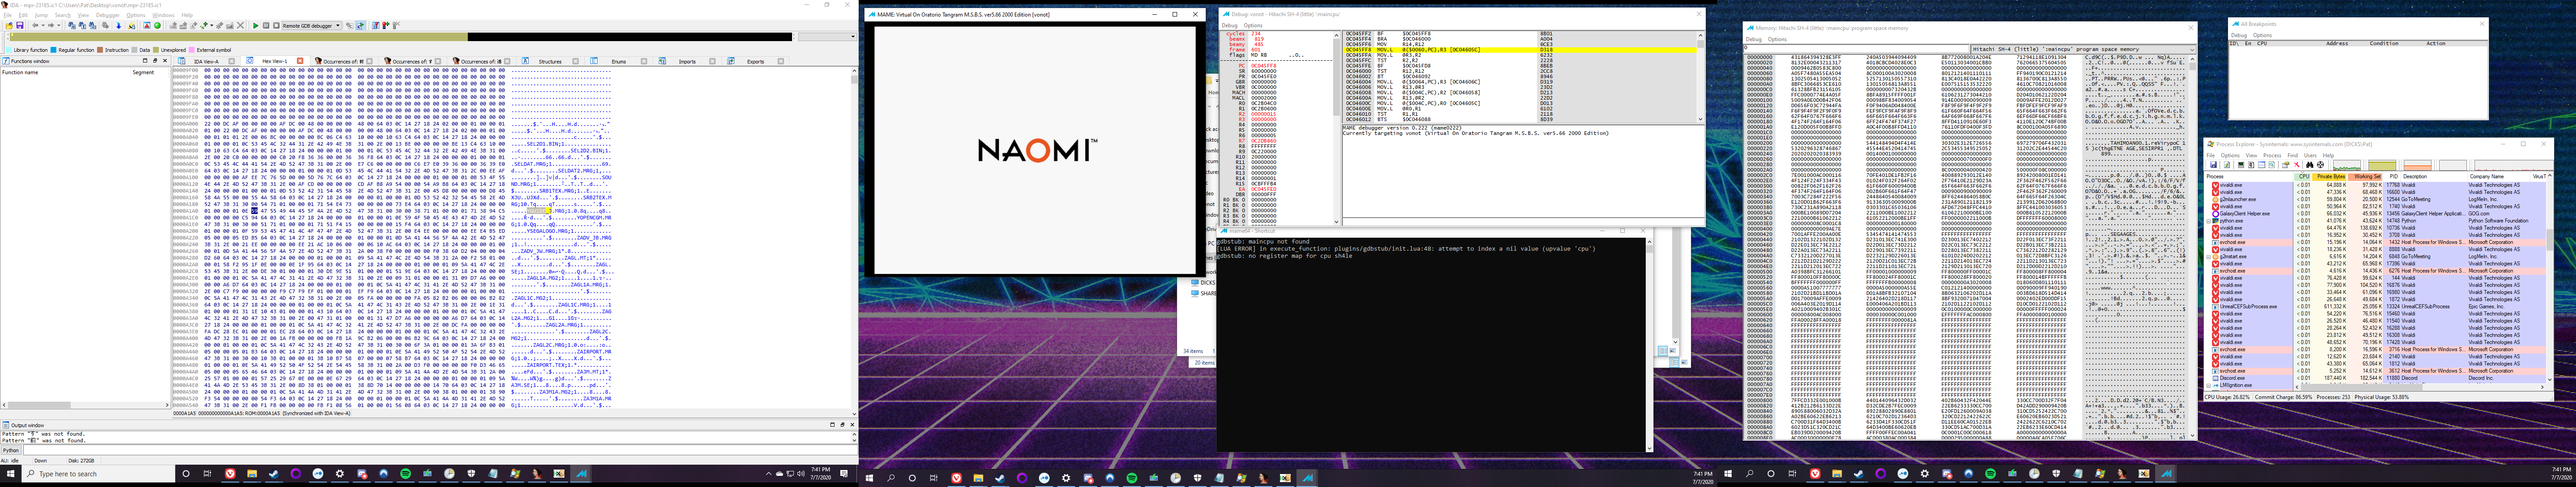Switch to the Exports tab in IDA

[x=755, y=62]
